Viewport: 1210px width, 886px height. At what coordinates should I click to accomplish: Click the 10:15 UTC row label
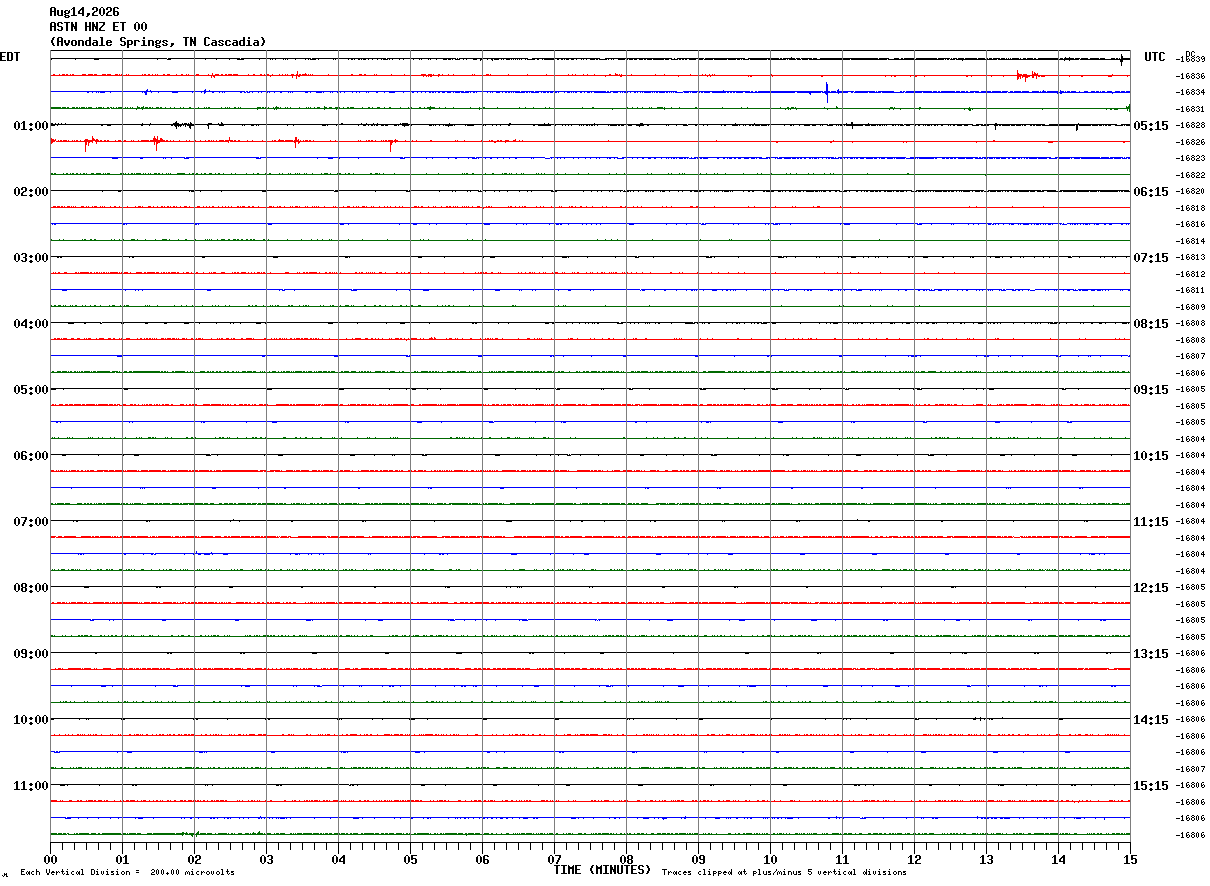tap(1151, 456)
